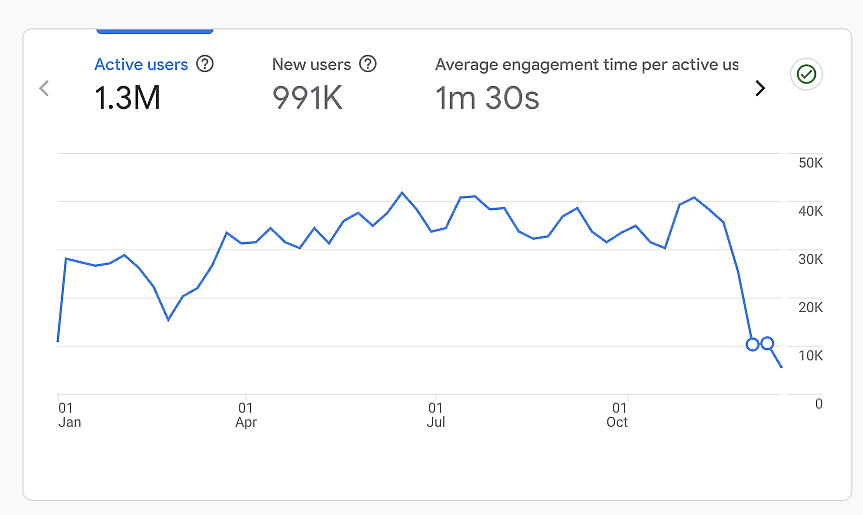
Task: Click the 1.3M active users value
Action: coord(127,98)
